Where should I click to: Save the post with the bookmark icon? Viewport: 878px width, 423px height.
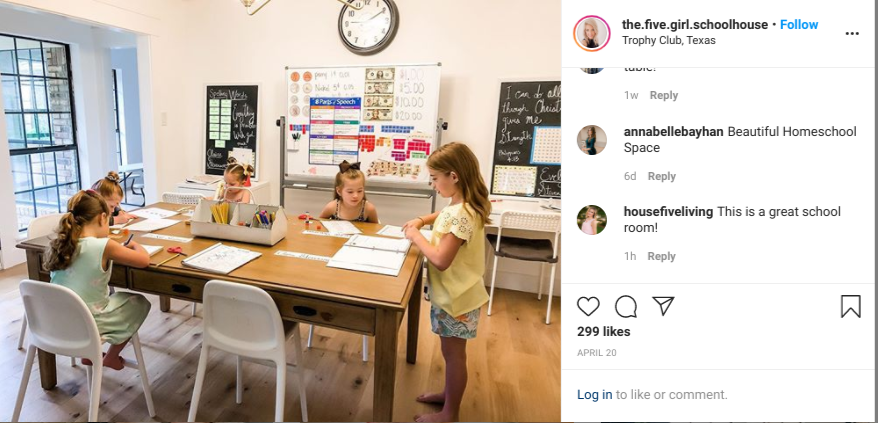pos(851,306)
